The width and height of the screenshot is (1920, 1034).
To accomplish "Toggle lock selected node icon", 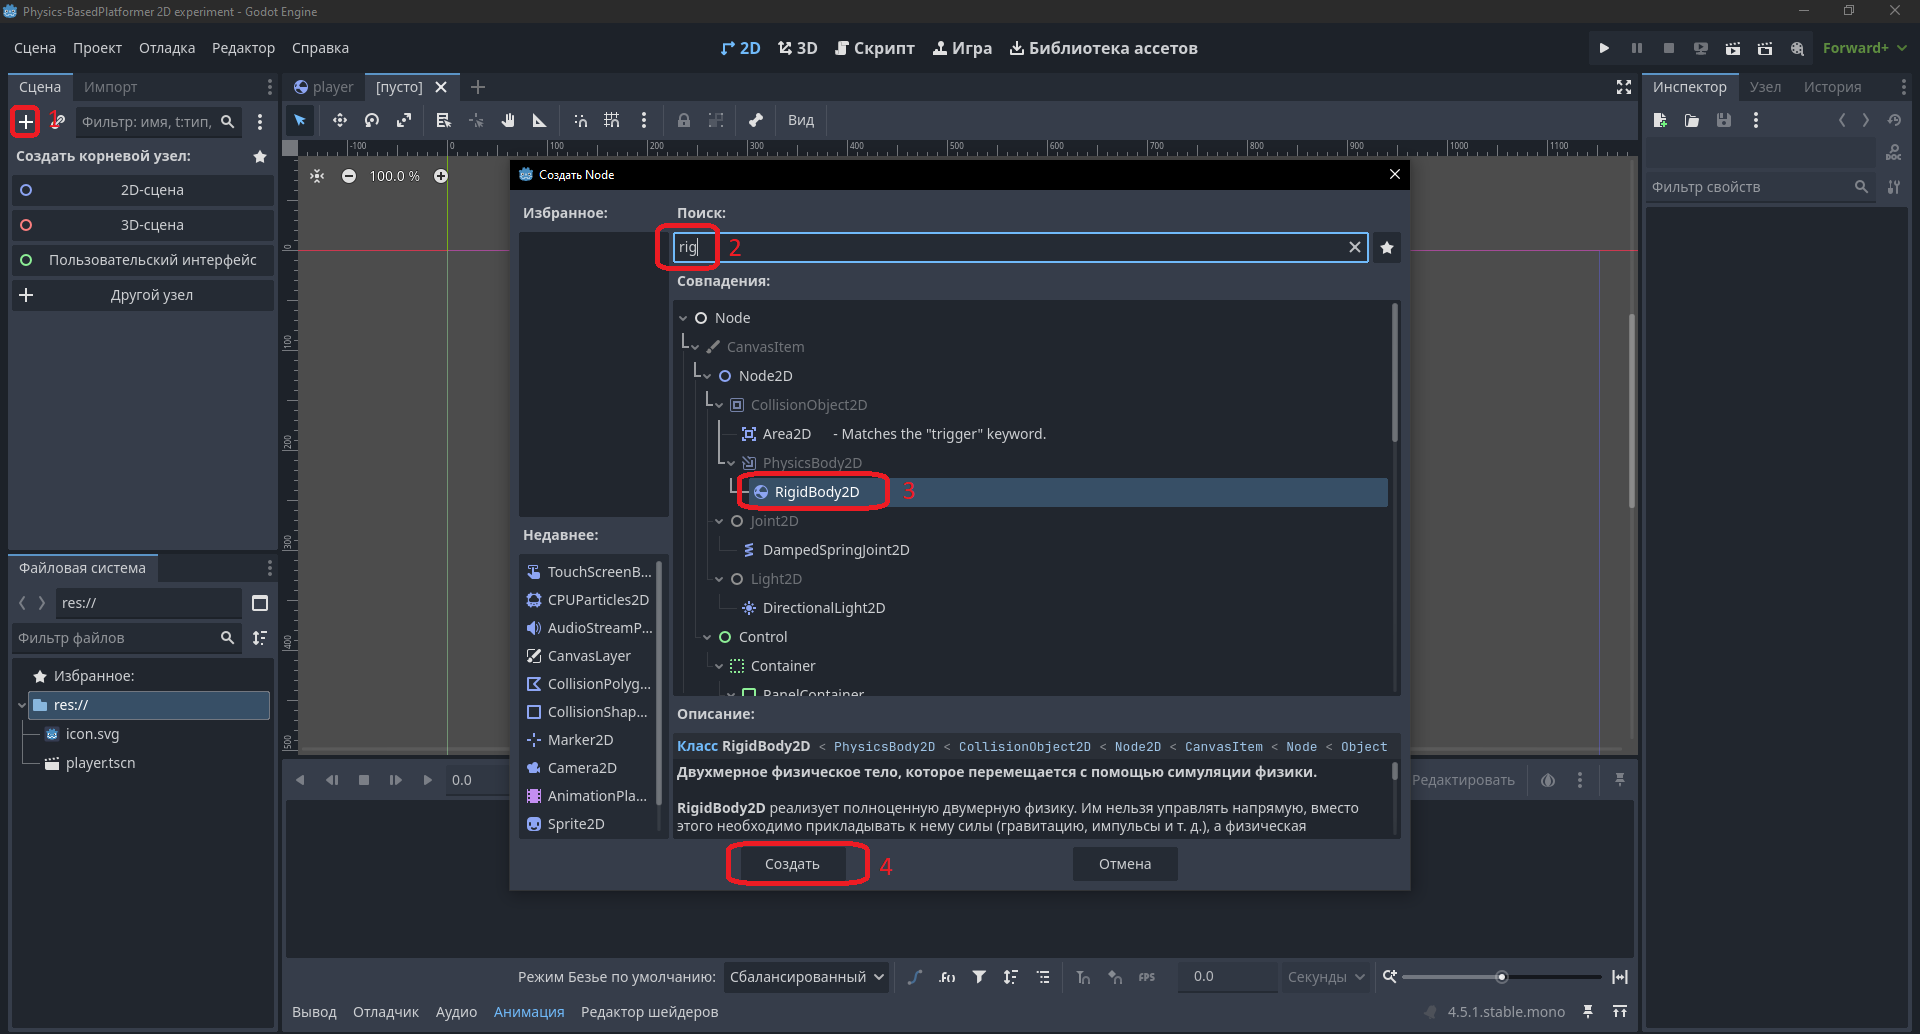I will [684, 120].
